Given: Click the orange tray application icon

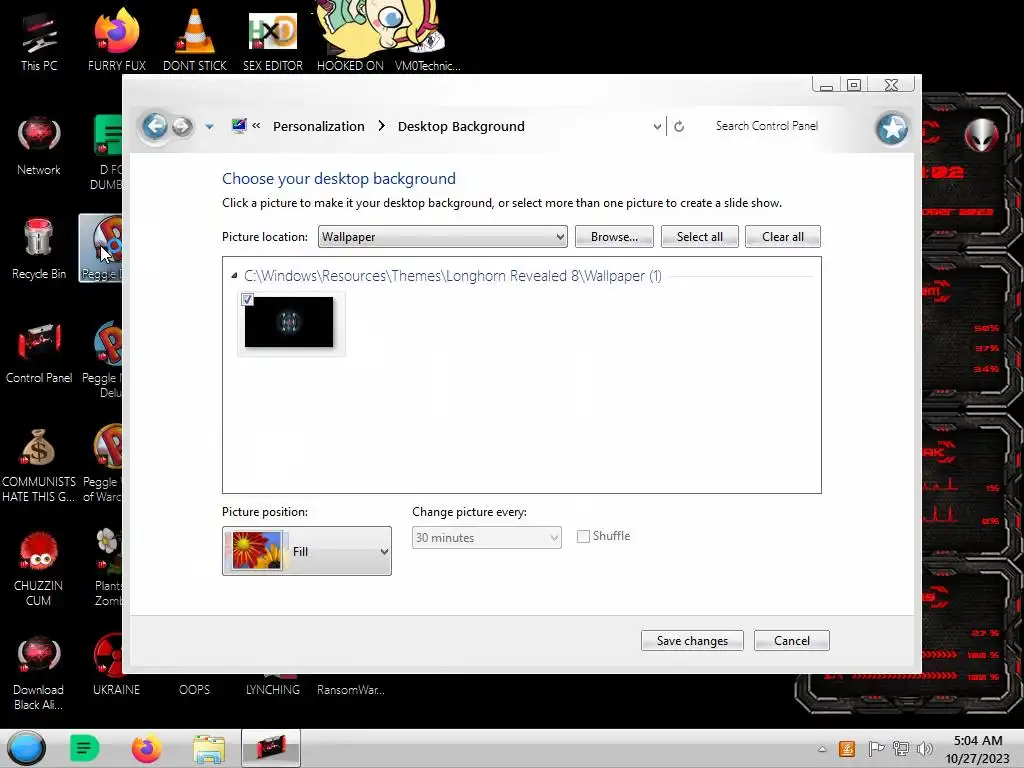Looking at the screenshot, I should point(847,748).
